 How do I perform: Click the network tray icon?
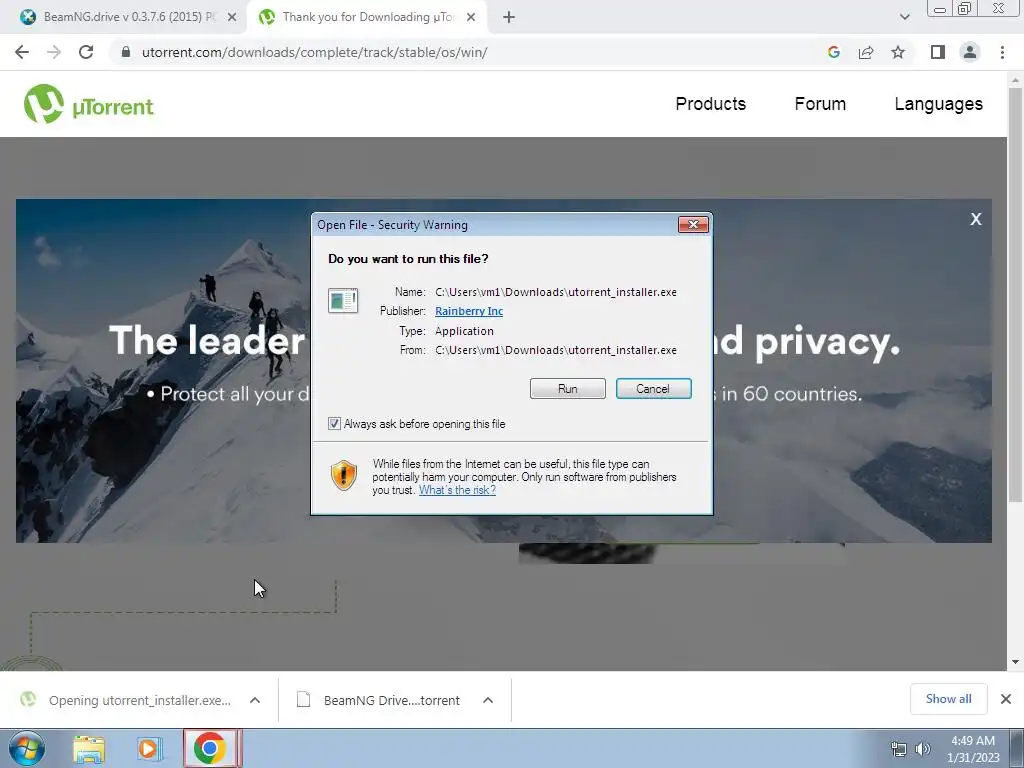pyautogui.click(x=899, y=749)
